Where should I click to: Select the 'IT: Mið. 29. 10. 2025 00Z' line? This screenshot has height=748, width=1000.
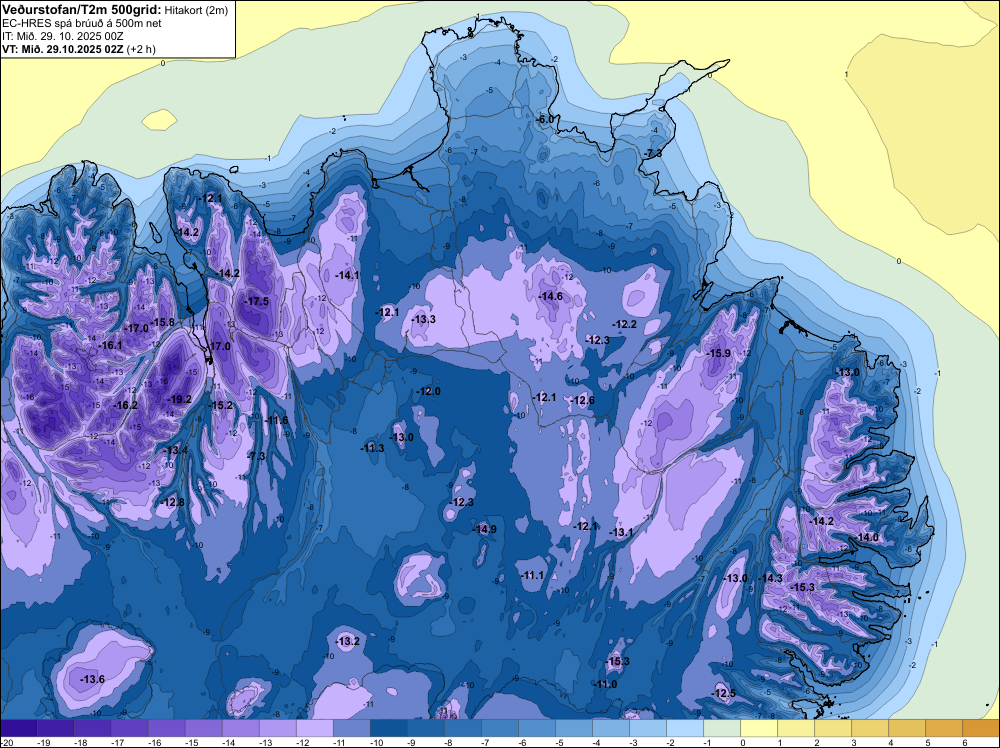click(x=62, y=36)
